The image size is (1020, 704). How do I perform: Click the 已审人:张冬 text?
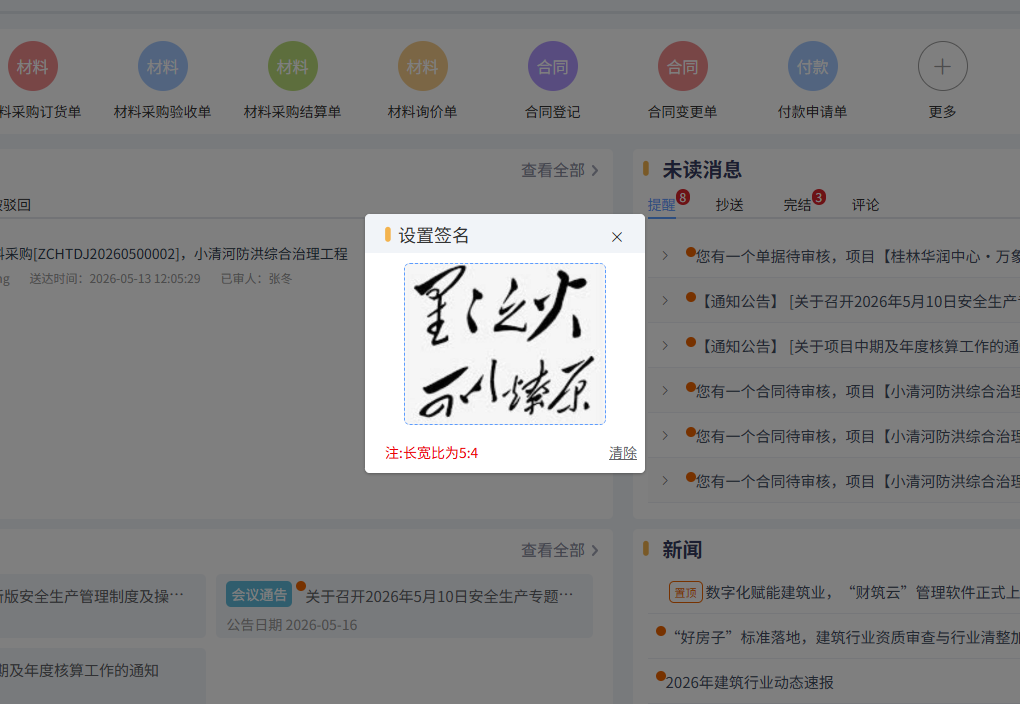click(x=256, y=279)
